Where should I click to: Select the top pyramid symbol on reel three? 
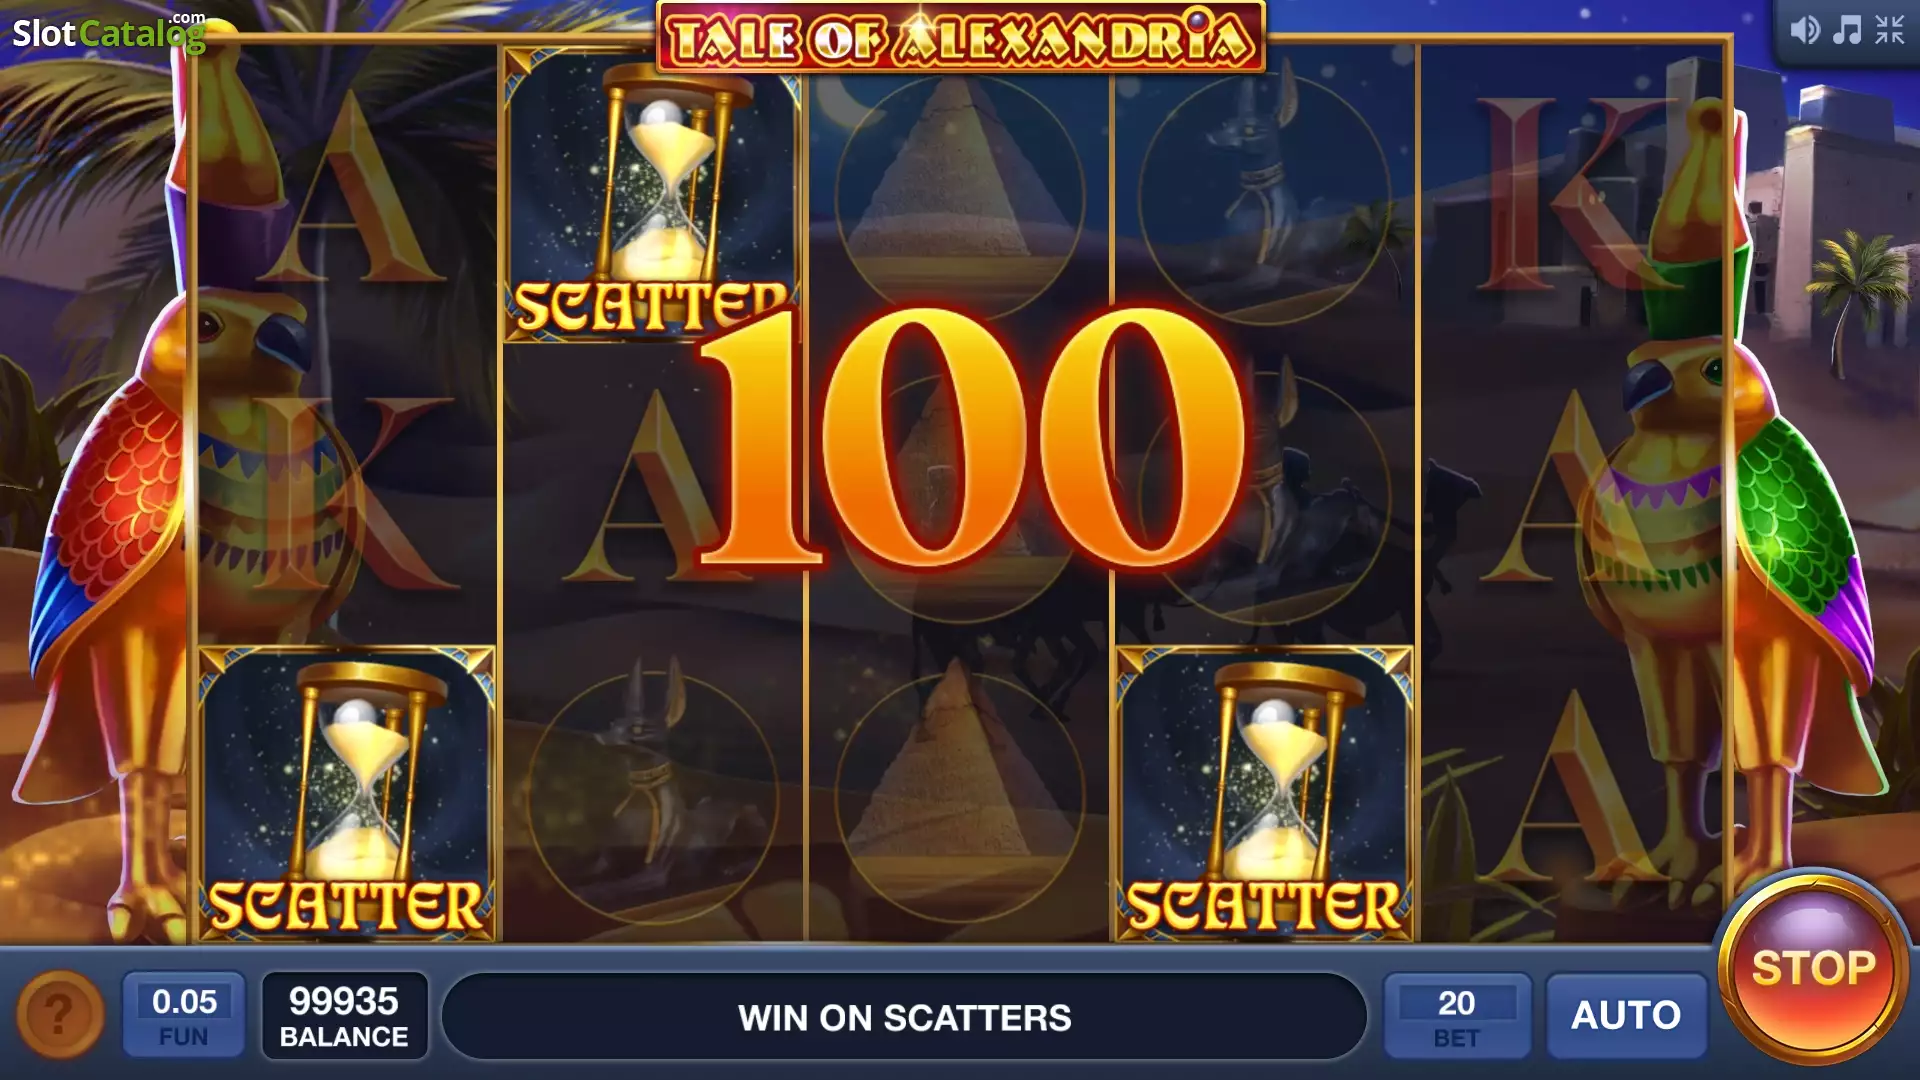(x=959, y=197)
